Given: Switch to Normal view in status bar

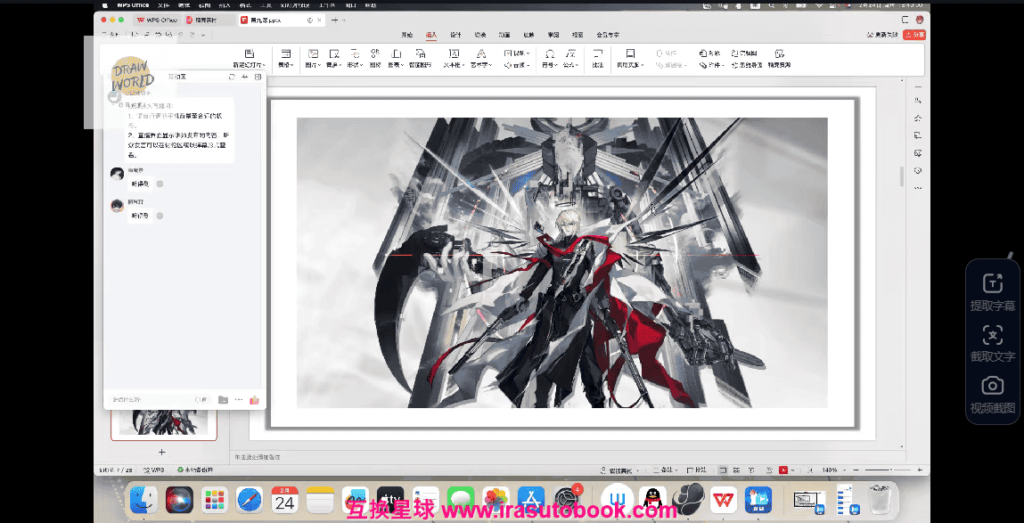Looking at the screenshot, I should (x=723, y=470).
